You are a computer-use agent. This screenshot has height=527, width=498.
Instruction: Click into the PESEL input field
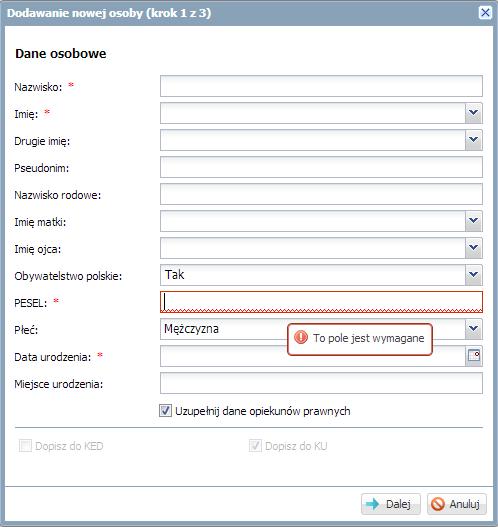tap(321, 302)
